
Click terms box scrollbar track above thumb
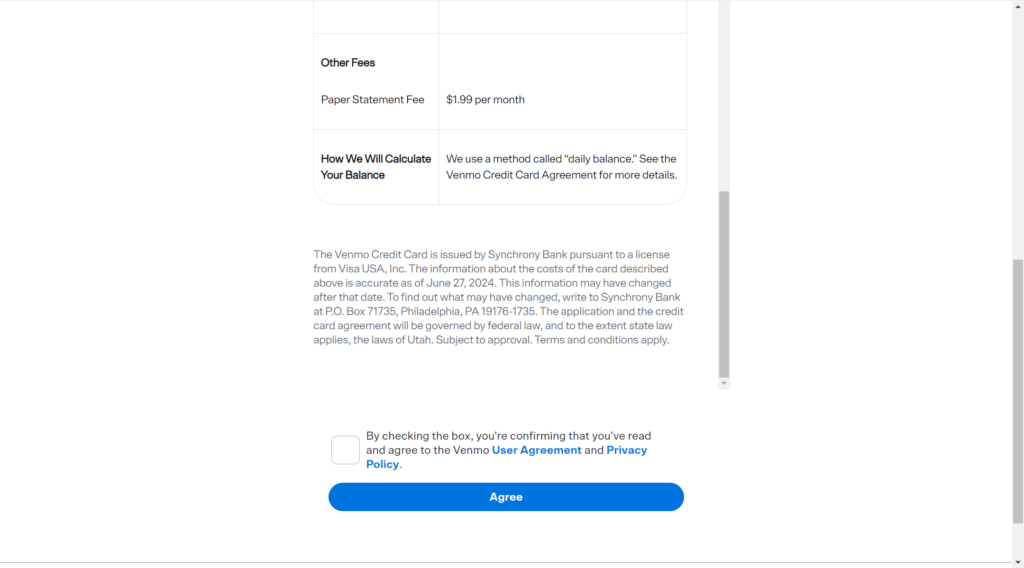point(724,96)
